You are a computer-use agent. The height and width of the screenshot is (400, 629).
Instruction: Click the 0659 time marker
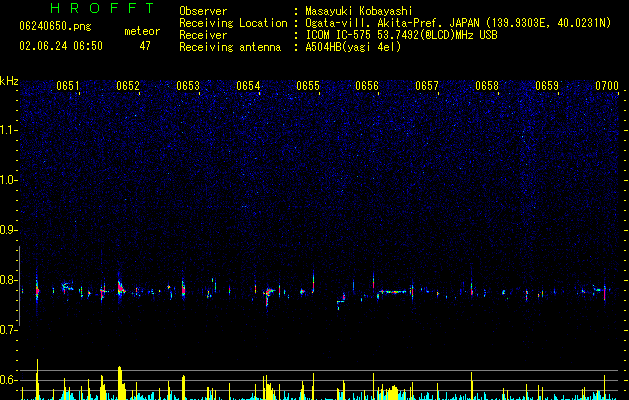point(547,86)
